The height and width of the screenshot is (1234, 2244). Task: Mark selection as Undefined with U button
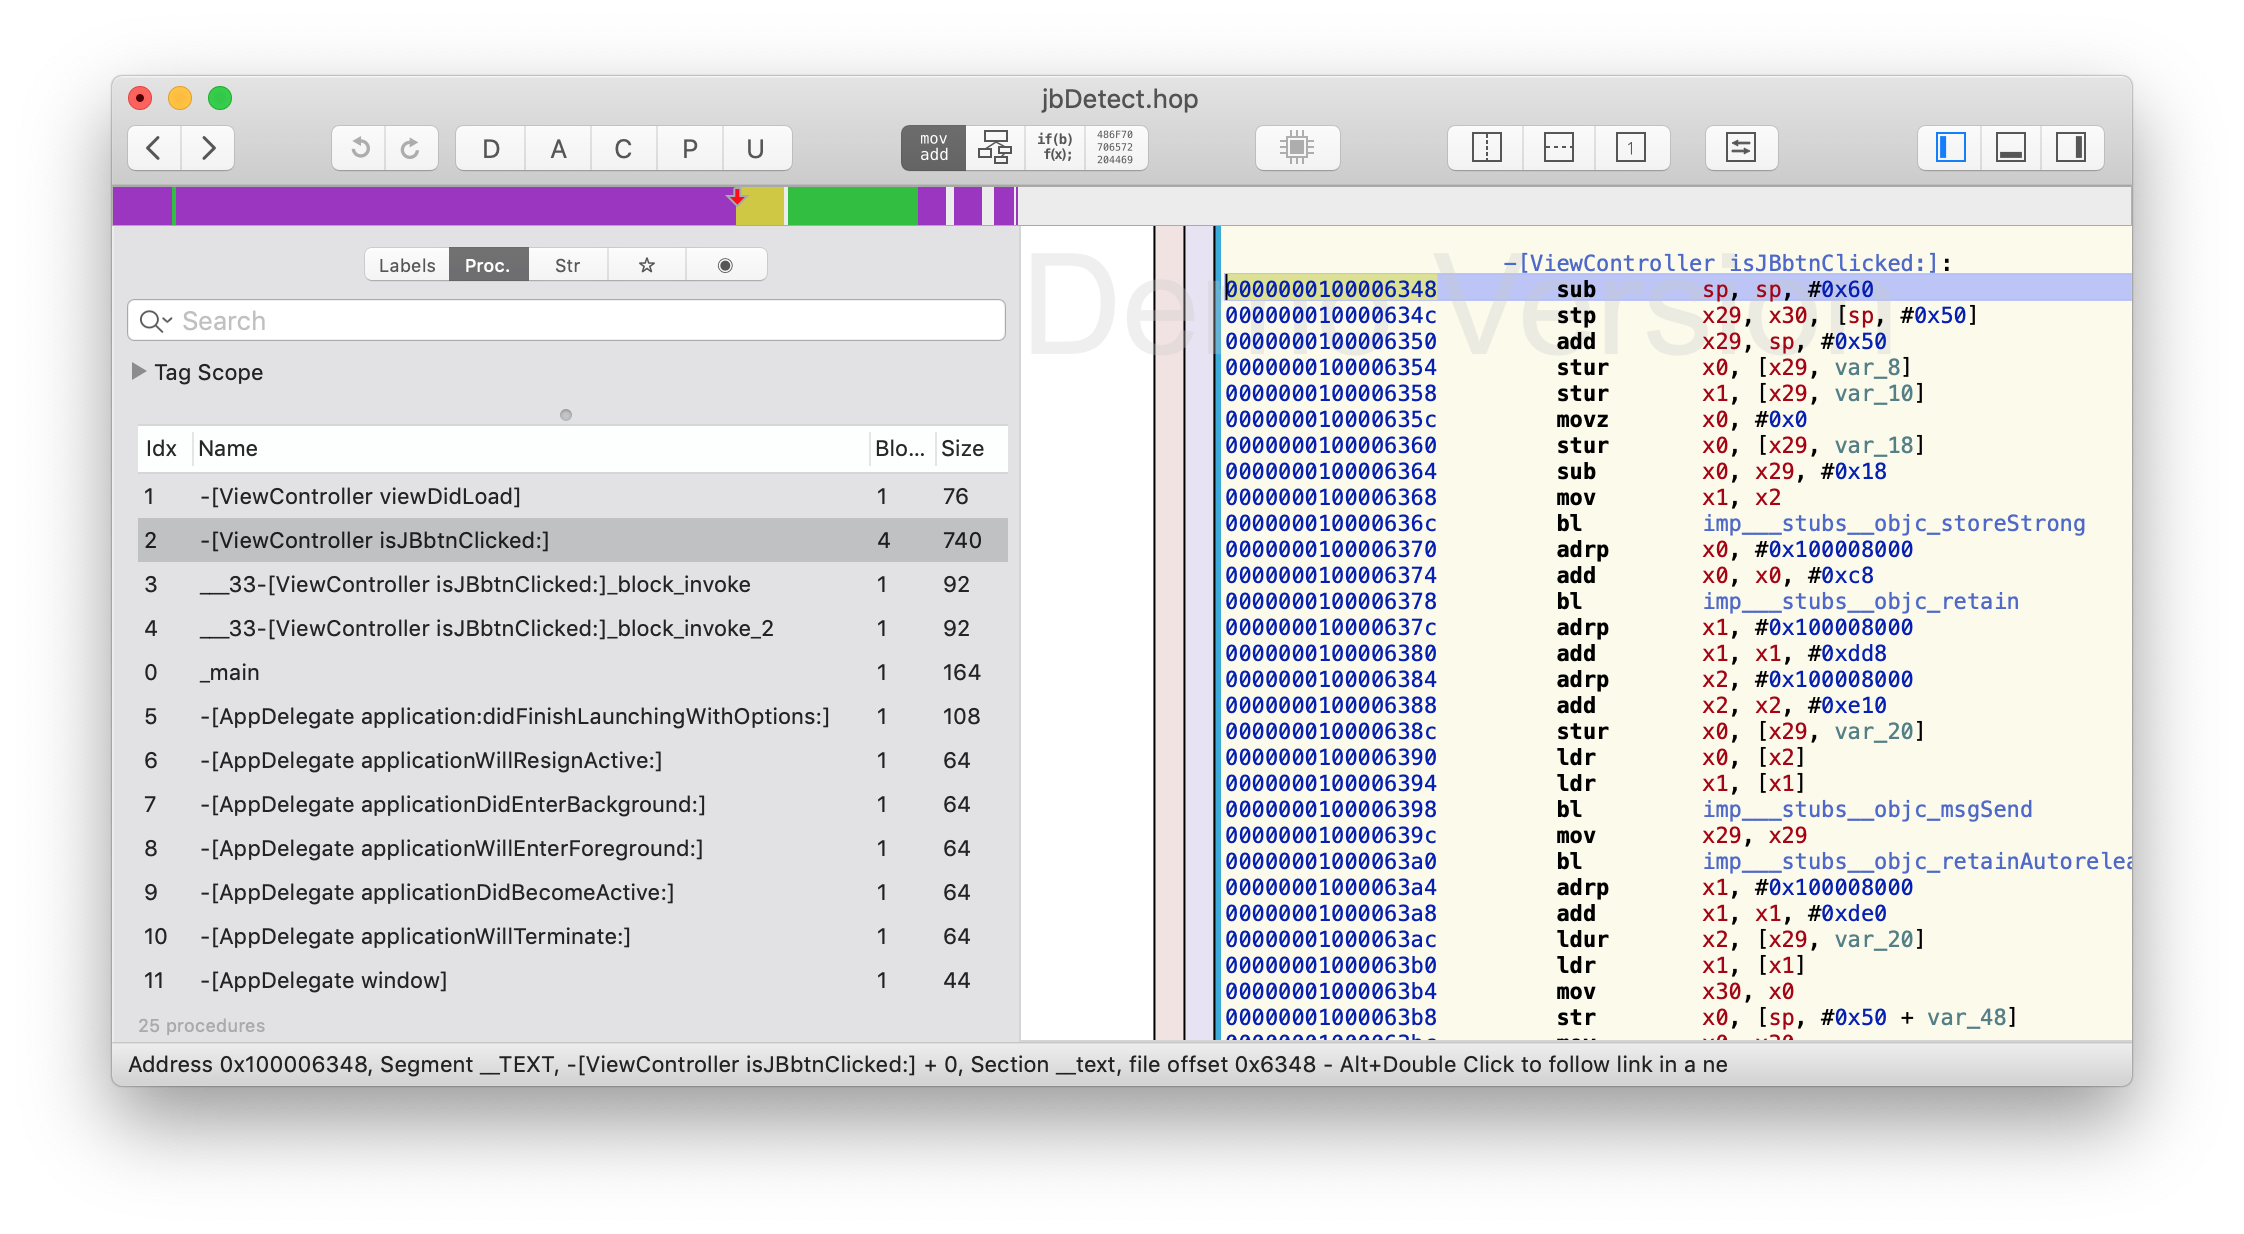(x=756, y=148)
